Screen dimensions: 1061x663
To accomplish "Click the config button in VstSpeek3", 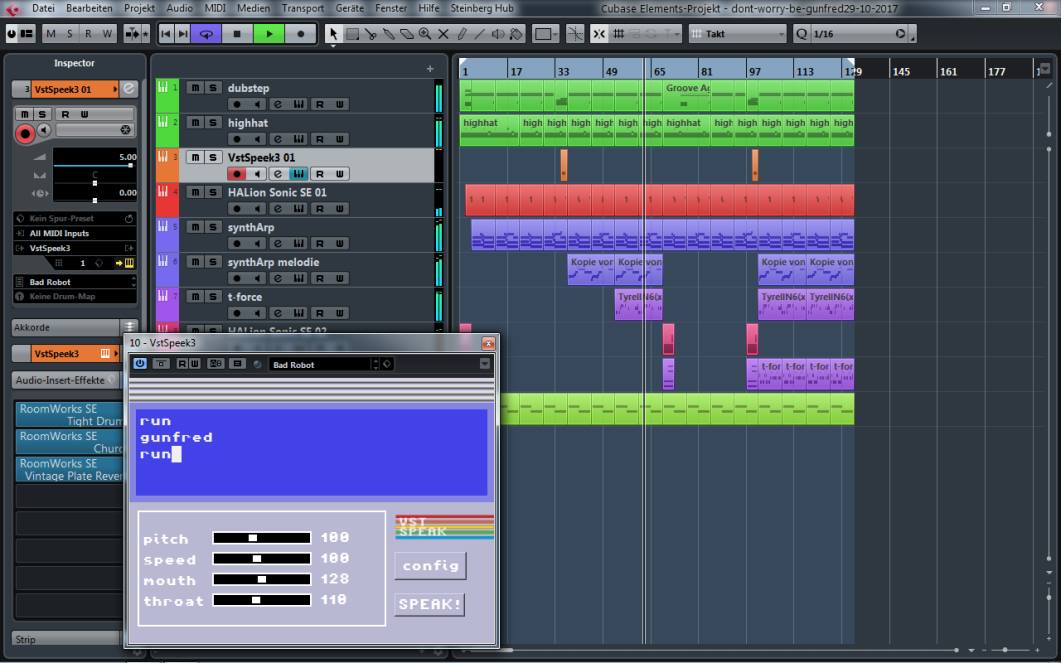I will pyautogui.click(x=430, y=566).
